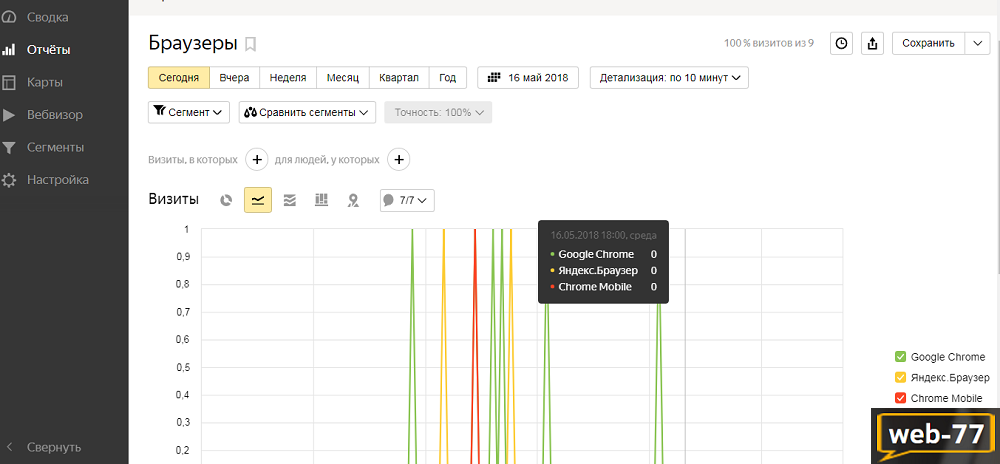Select the Неделя period tab
Screen dimensions: 1000x464
pyautogui.click(x=288, y=78)
